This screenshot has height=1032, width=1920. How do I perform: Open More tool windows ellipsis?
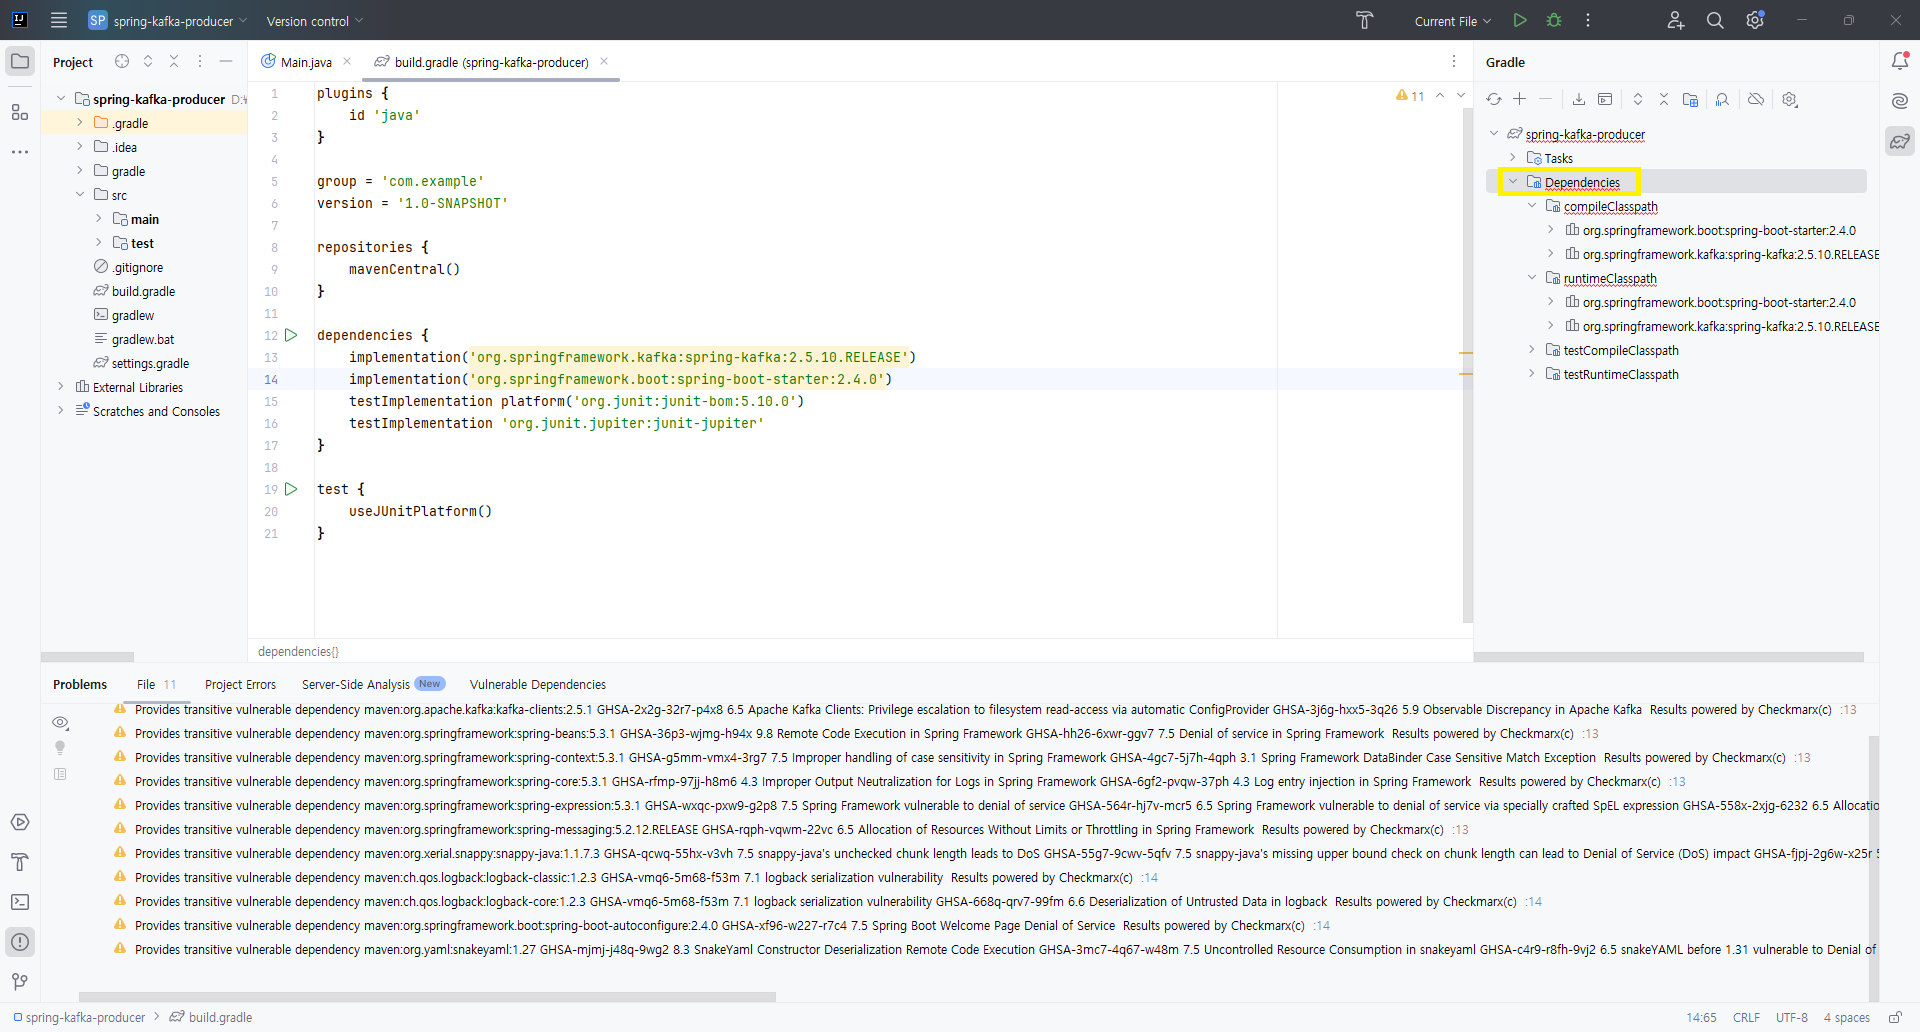click(x=20, y=152)
